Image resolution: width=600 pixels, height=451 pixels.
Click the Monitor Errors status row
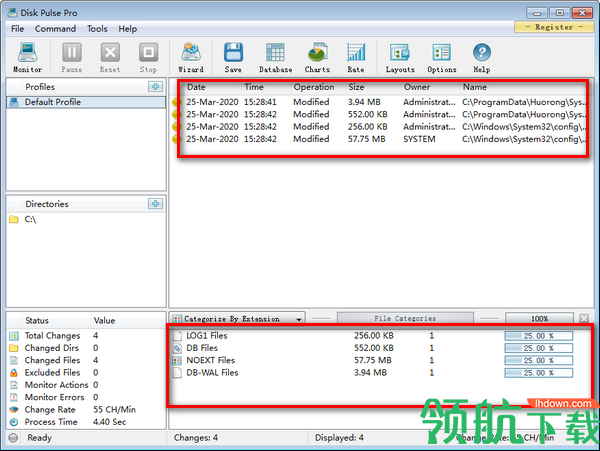click(86, 397)
